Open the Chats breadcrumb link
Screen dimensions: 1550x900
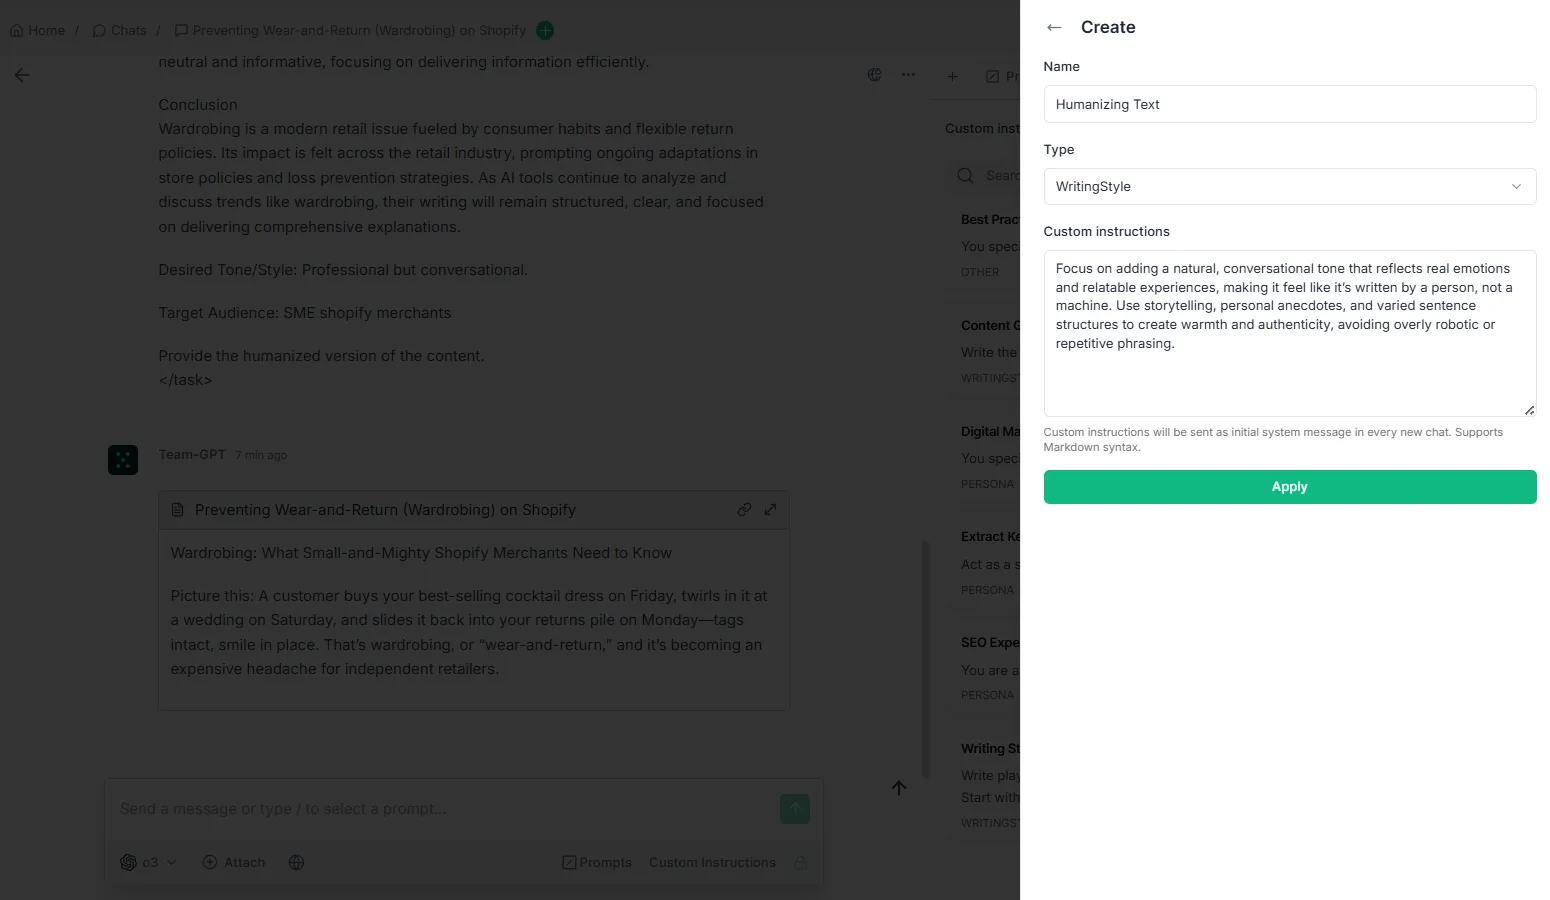pyautogui.click(x=120, y=31)
